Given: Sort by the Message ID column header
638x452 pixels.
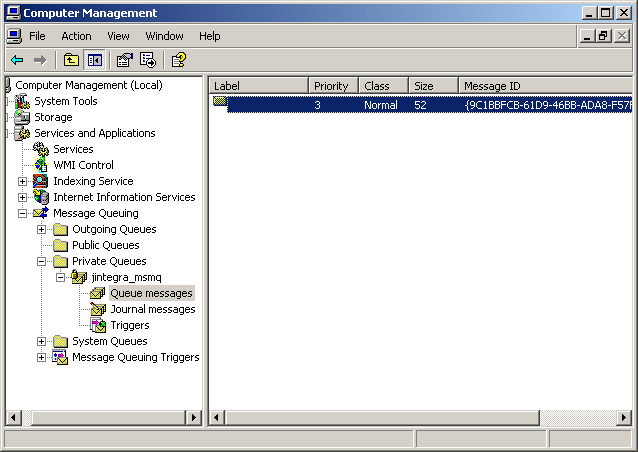Looking at the screenshot, I should (545, 86).
